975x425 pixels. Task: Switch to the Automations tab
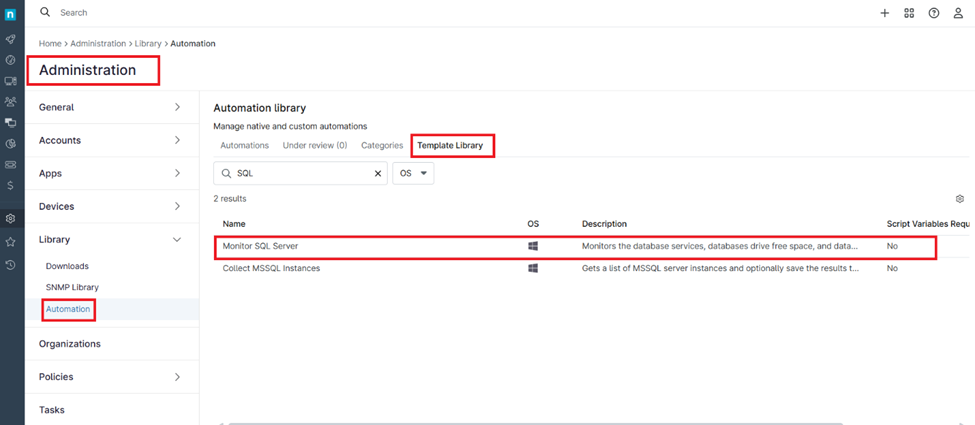tap(244, 145)
